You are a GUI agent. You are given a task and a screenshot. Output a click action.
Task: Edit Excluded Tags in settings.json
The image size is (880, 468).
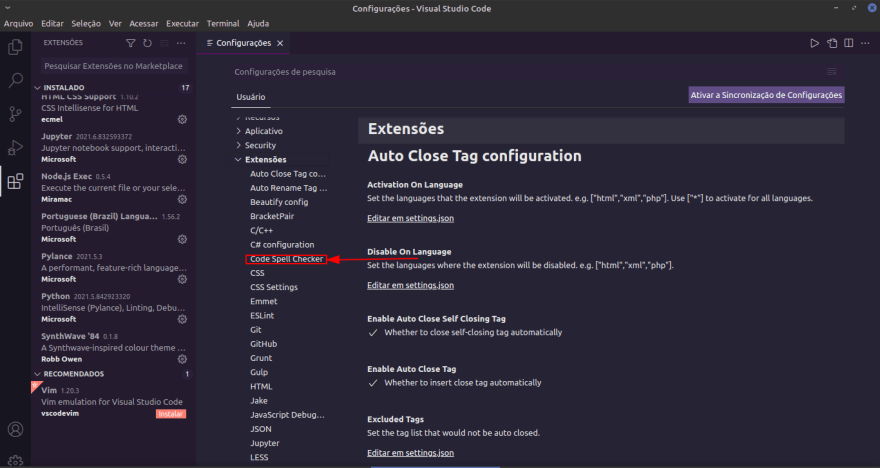(x=410, y=453)
